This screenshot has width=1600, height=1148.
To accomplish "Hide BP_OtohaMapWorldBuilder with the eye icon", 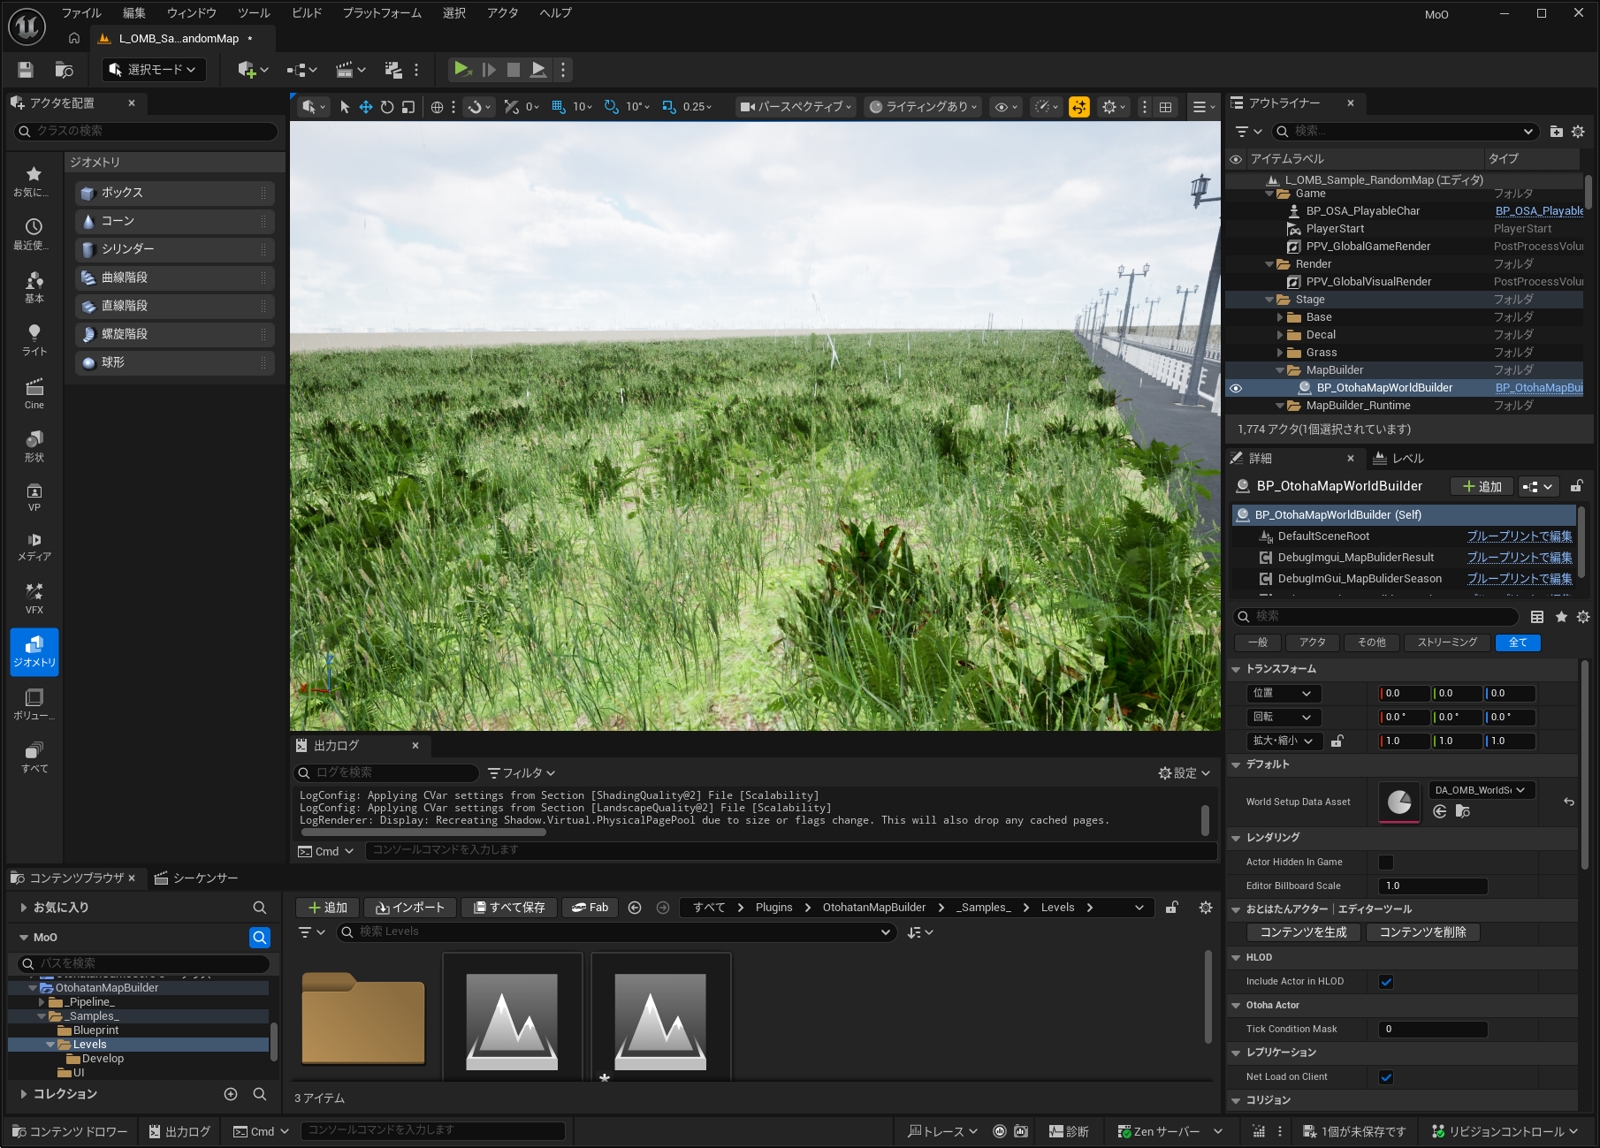I will (1236, 388).
